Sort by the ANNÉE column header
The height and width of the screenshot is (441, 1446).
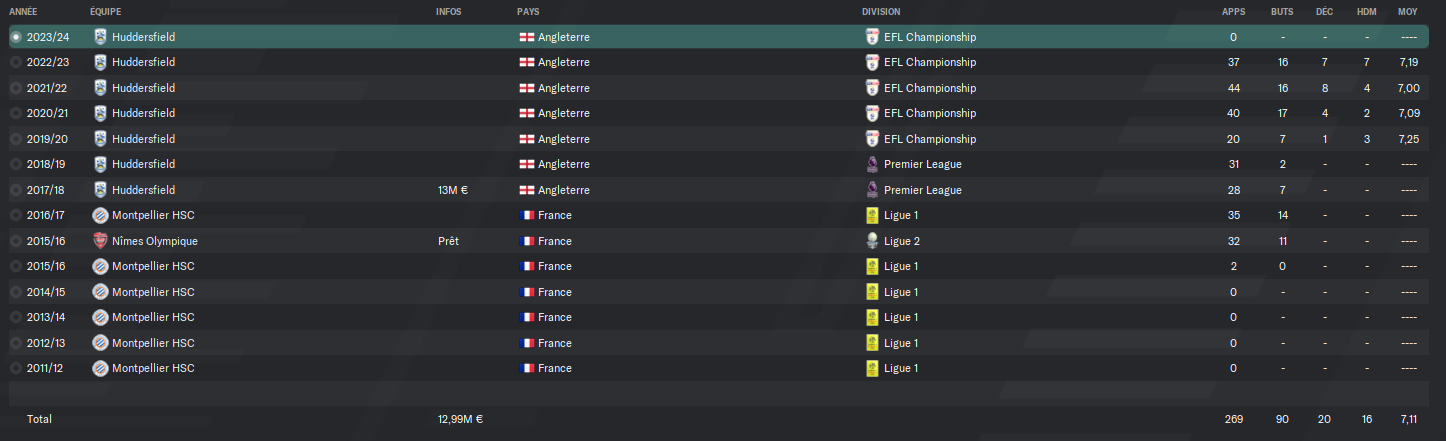tap(23, 12)
